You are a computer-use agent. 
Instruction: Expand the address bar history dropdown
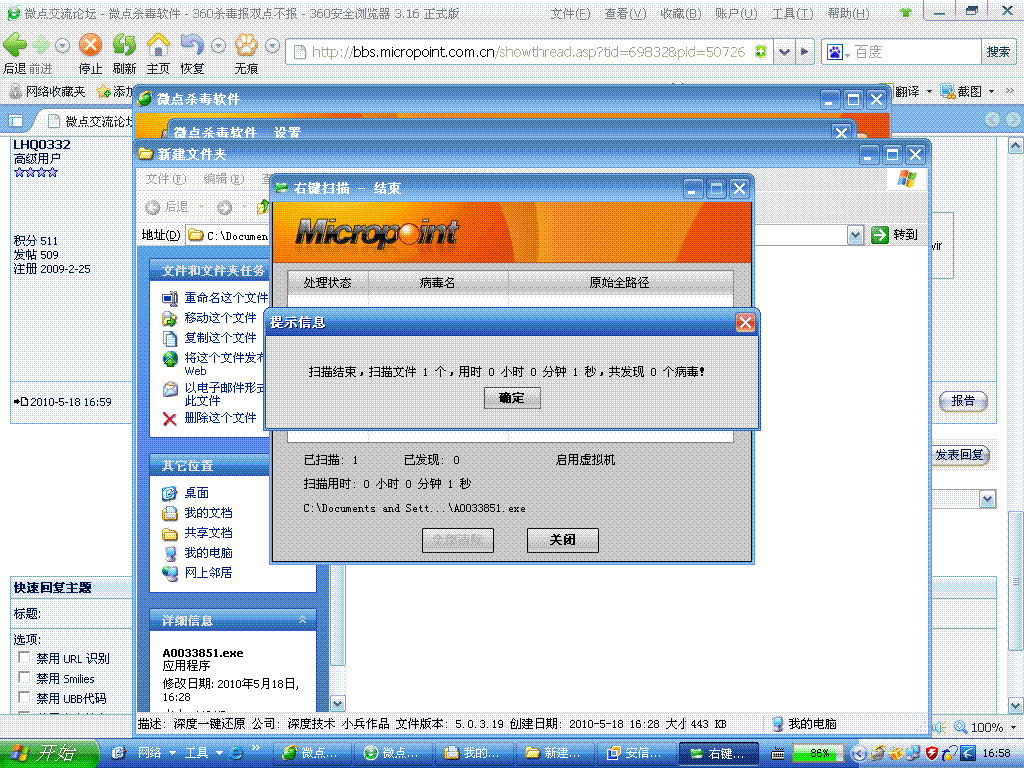pos(785,52)
